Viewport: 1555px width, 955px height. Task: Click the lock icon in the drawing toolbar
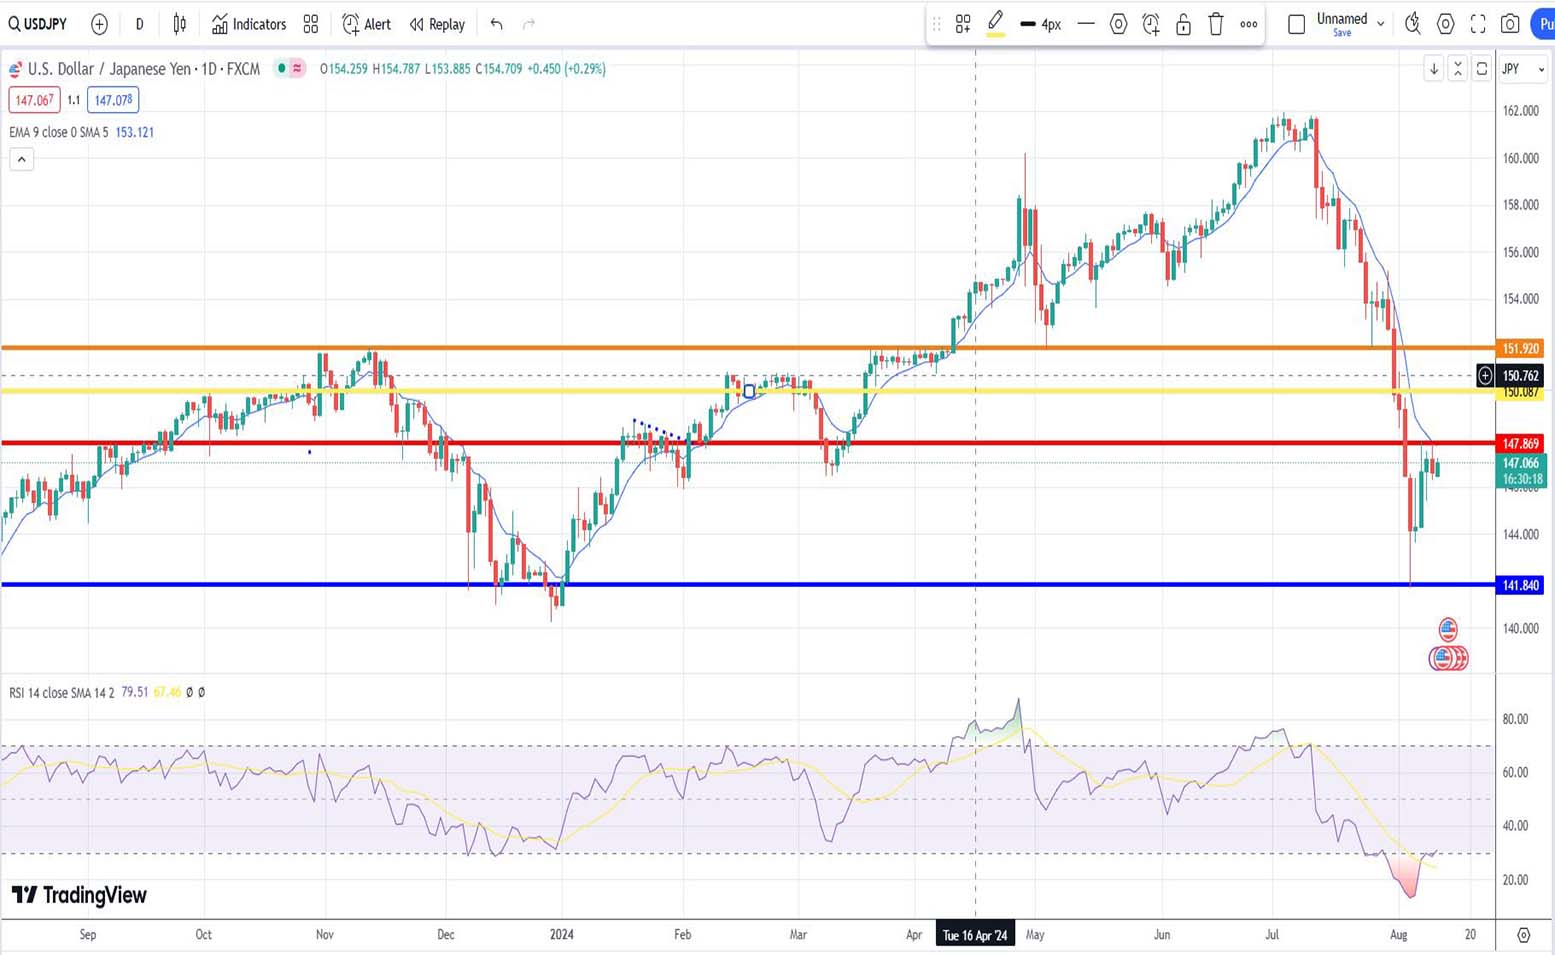pyautogui.click(x=1183, y=24)
